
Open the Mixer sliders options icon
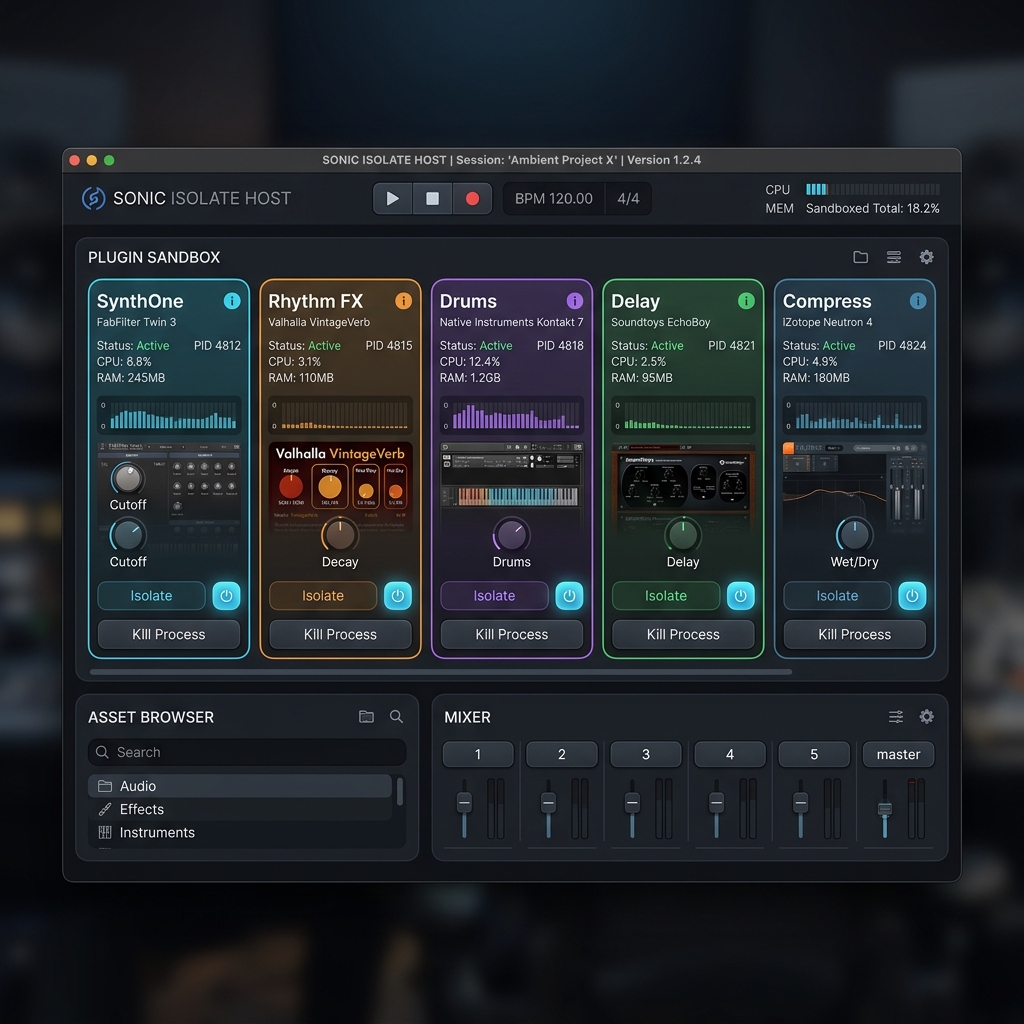coord(896,717)
